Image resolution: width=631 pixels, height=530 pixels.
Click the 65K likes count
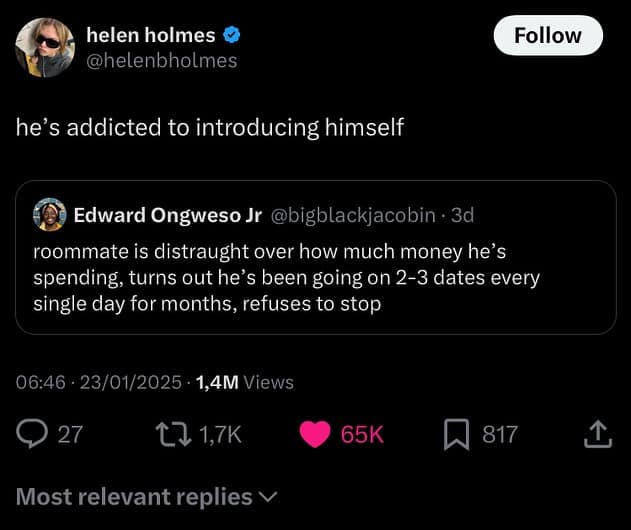point(362,433)
